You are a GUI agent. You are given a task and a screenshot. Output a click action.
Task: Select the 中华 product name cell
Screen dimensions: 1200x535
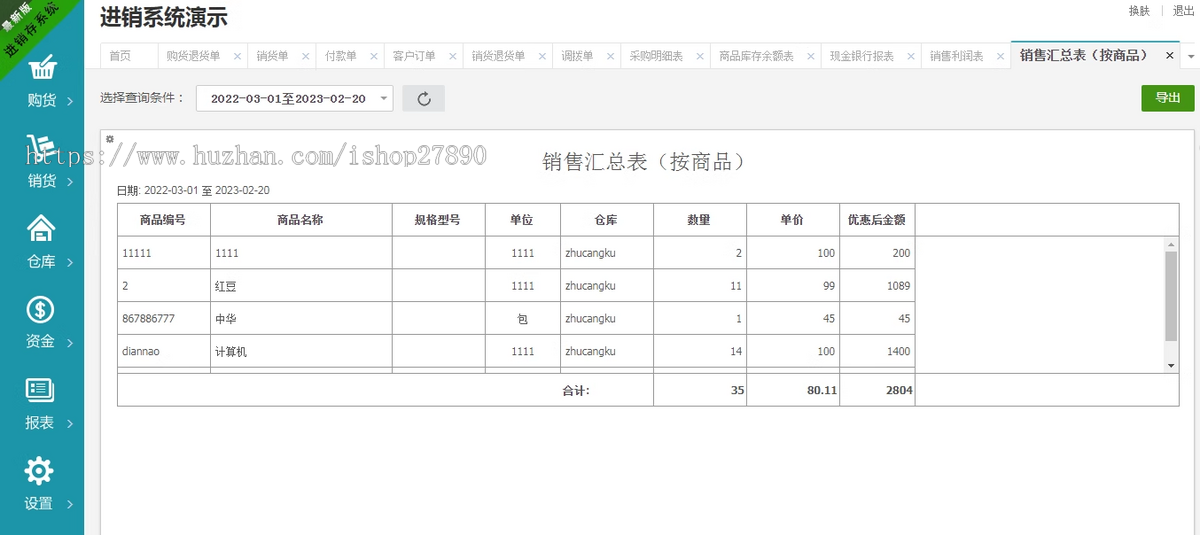(301, 319)
